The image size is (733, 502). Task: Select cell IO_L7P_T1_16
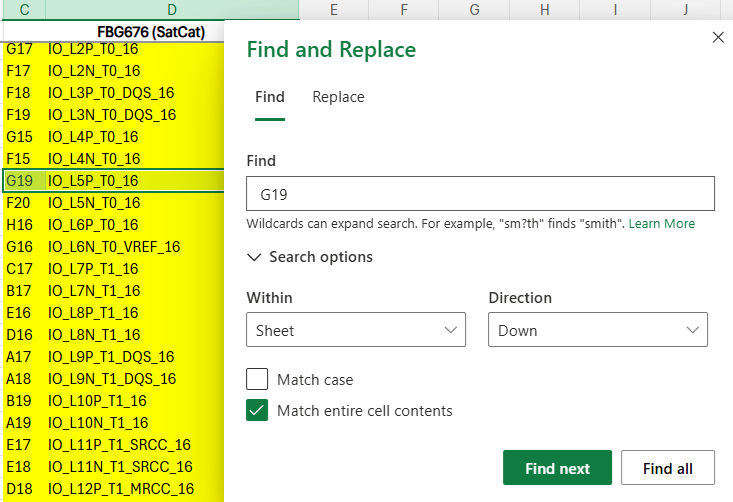point(135,268)
